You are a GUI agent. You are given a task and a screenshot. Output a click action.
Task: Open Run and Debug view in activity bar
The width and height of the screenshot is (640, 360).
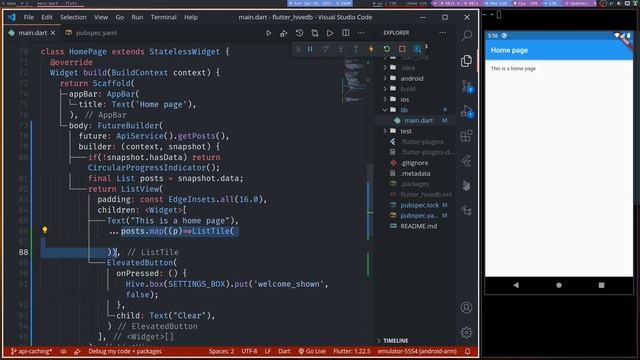tap(467, 111)
